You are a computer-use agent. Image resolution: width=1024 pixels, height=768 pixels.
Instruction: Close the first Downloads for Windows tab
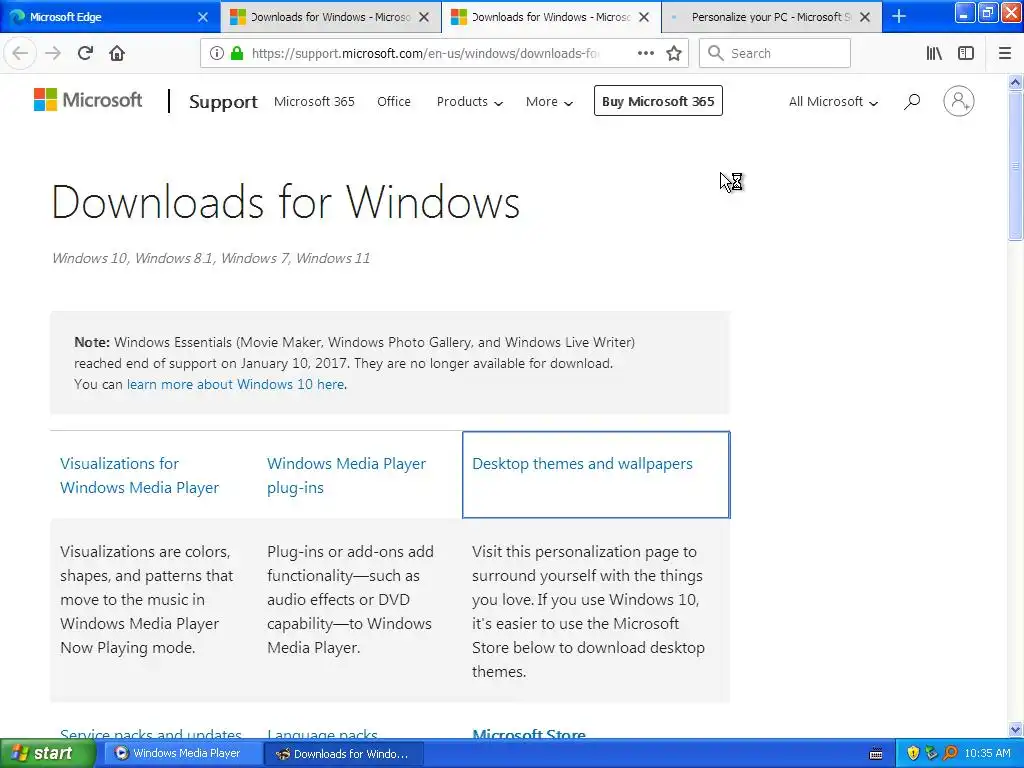[424, 17]
